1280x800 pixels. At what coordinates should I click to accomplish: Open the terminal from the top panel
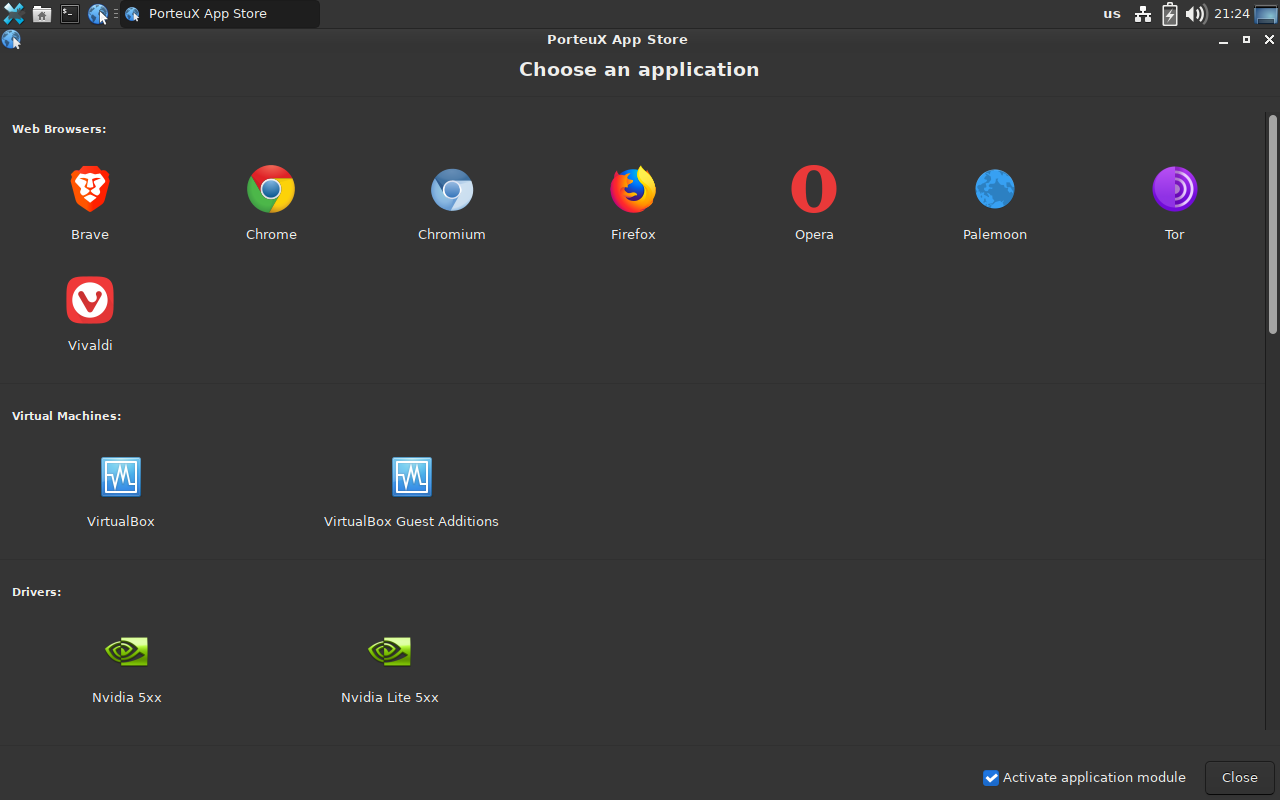pos(69,14)
